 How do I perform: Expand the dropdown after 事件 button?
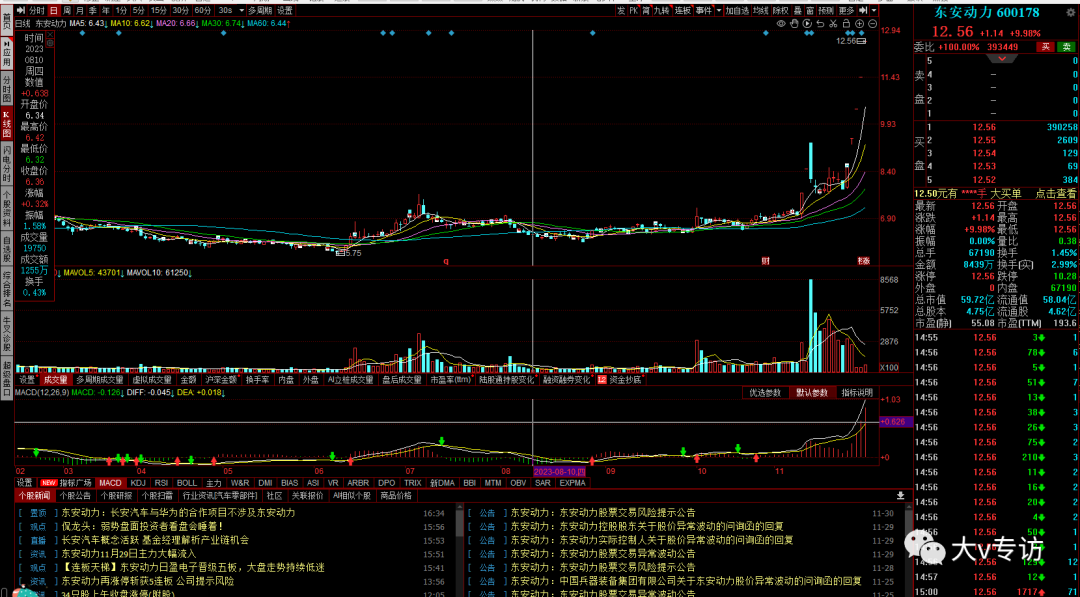pos(720,10)
